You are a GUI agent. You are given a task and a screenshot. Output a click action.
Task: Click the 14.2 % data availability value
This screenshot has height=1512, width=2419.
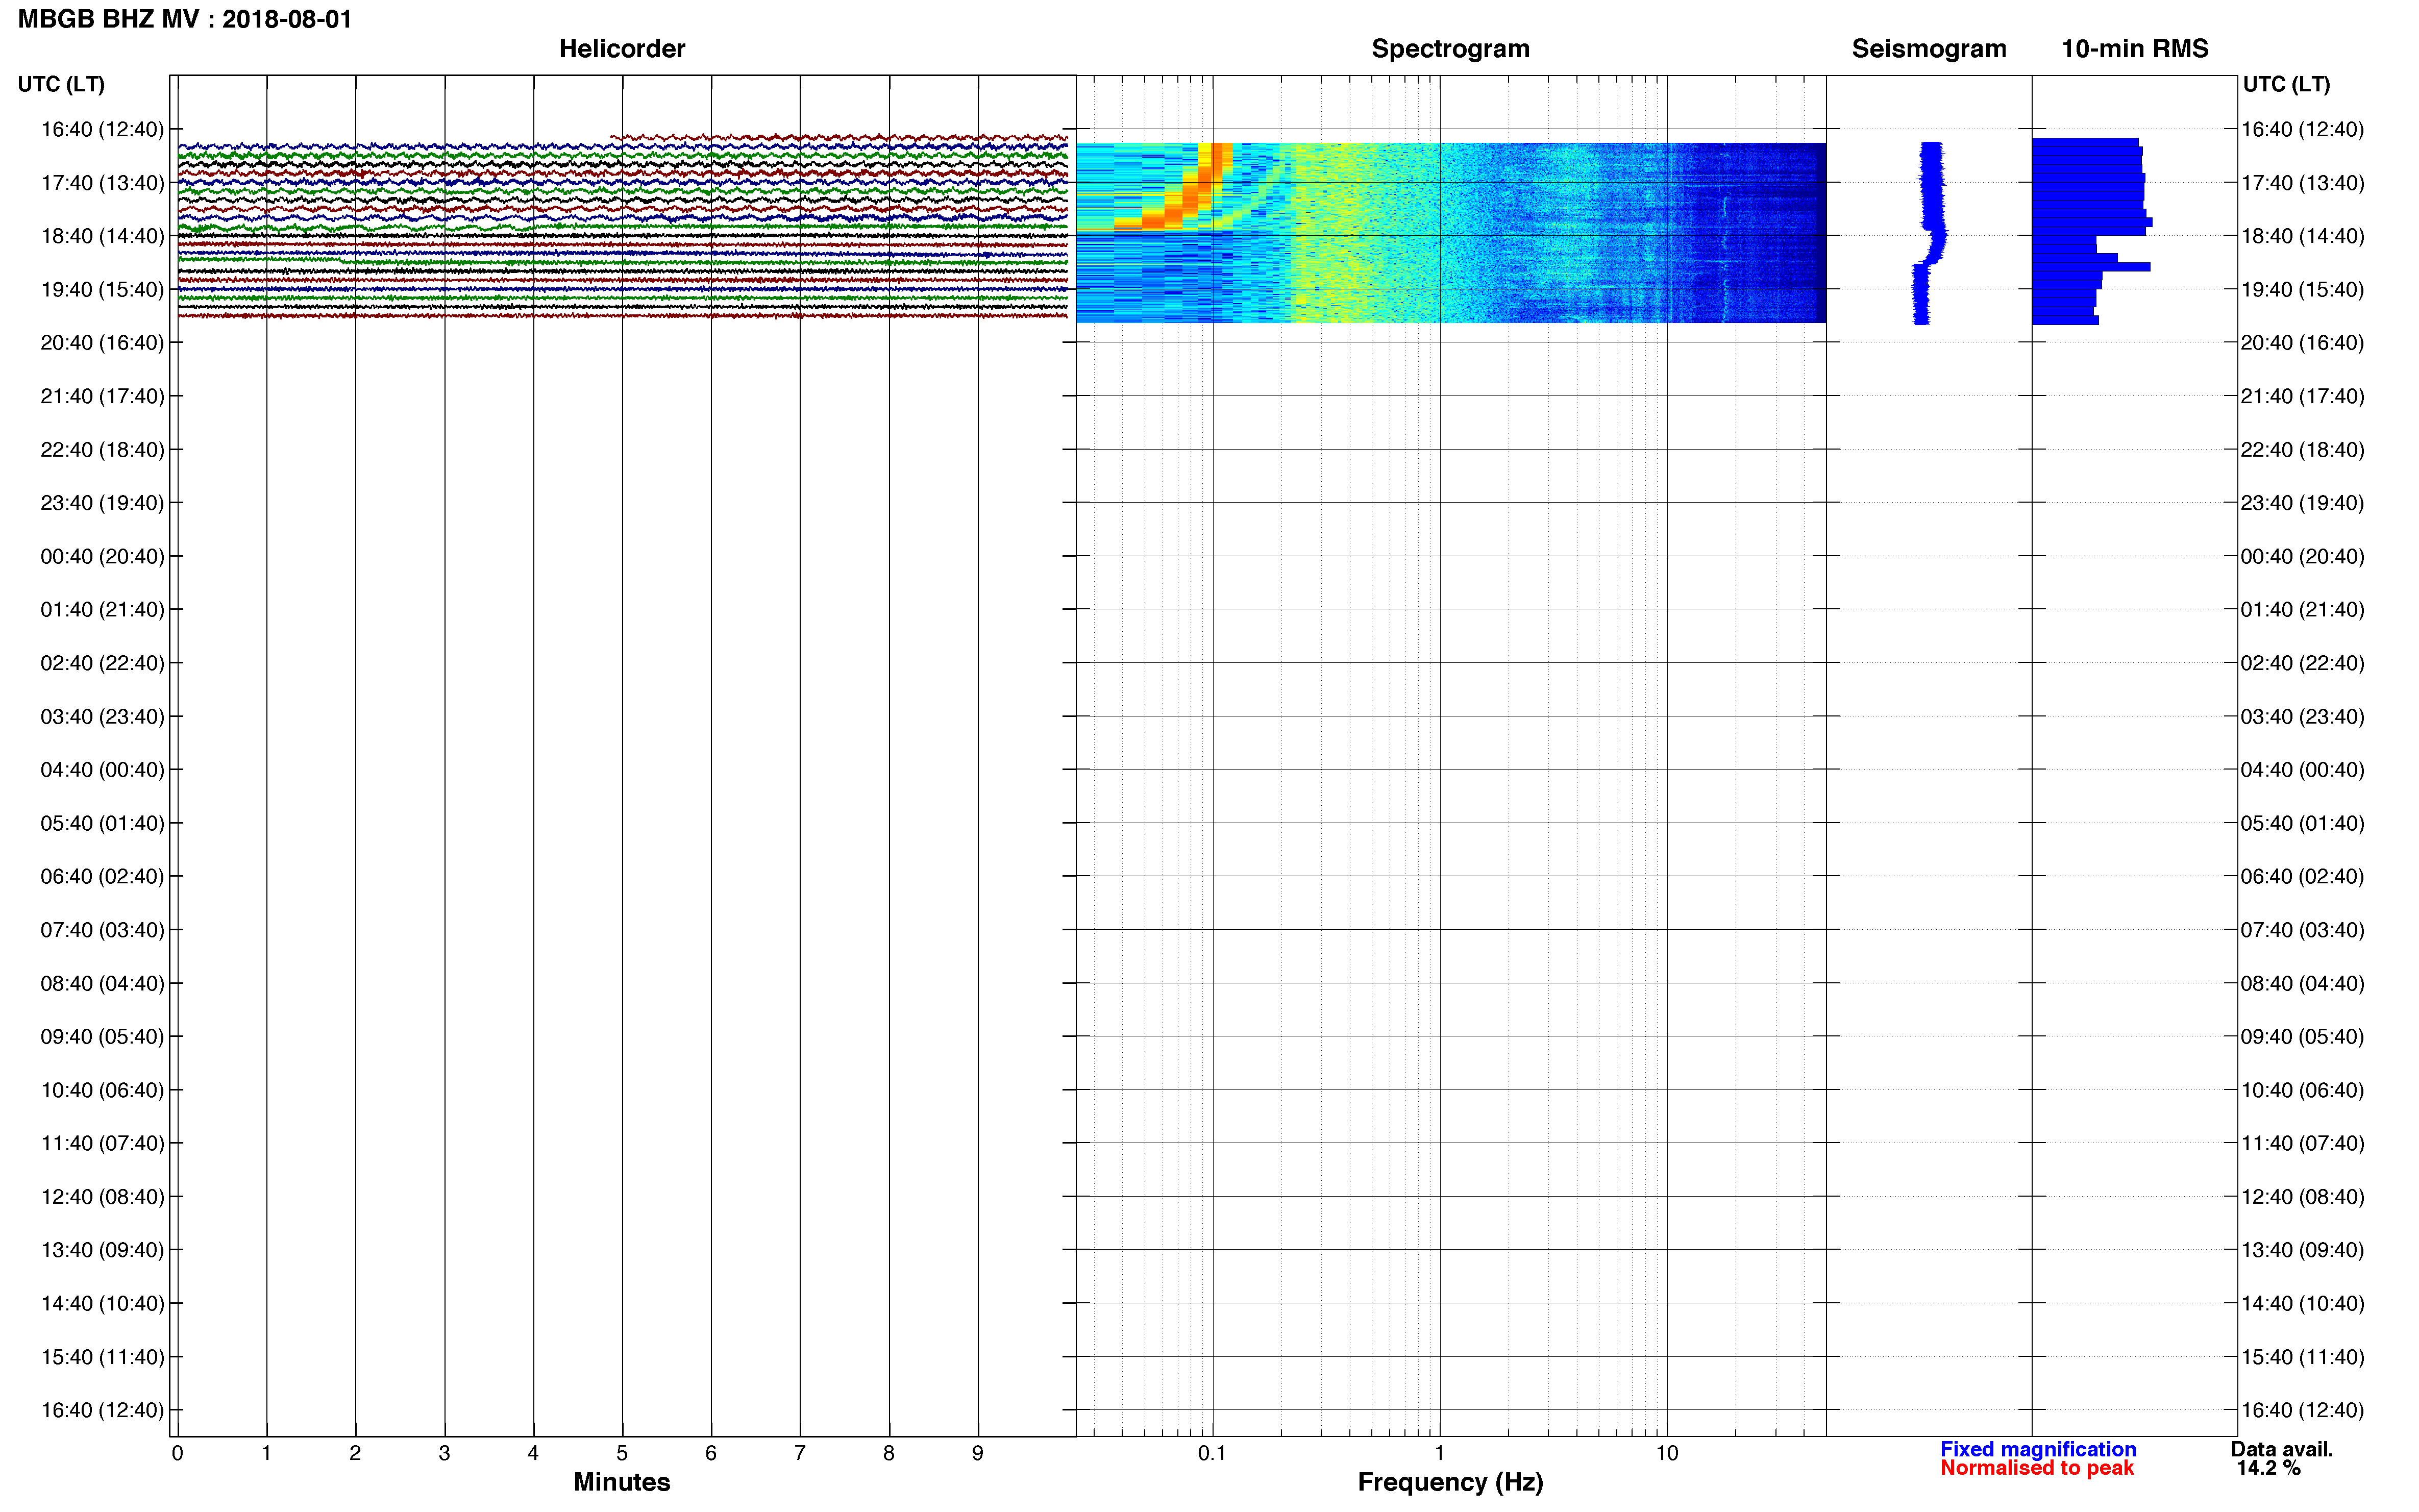[x=2268, y=1468]
